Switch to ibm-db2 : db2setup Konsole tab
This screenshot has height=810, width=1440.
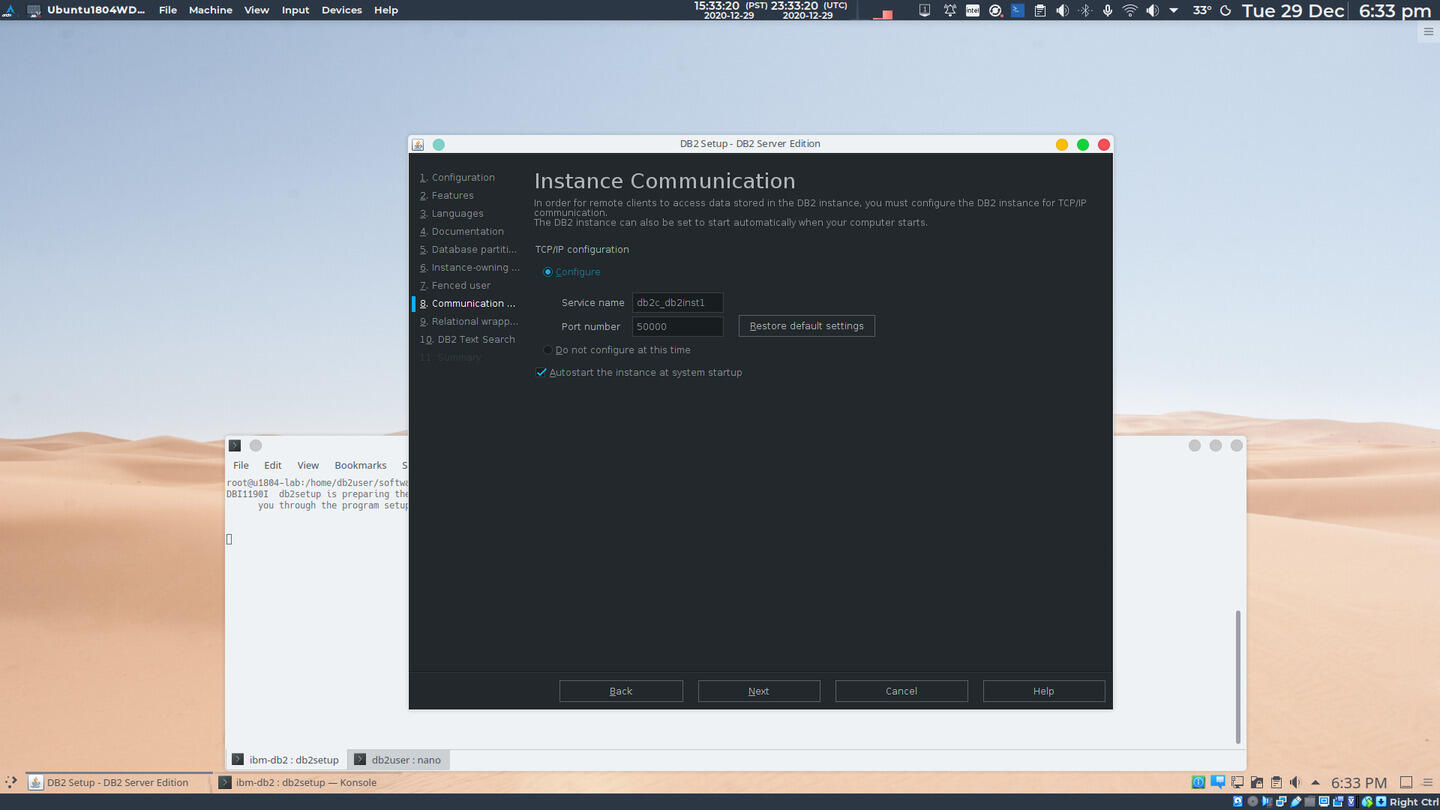(286, 760)
